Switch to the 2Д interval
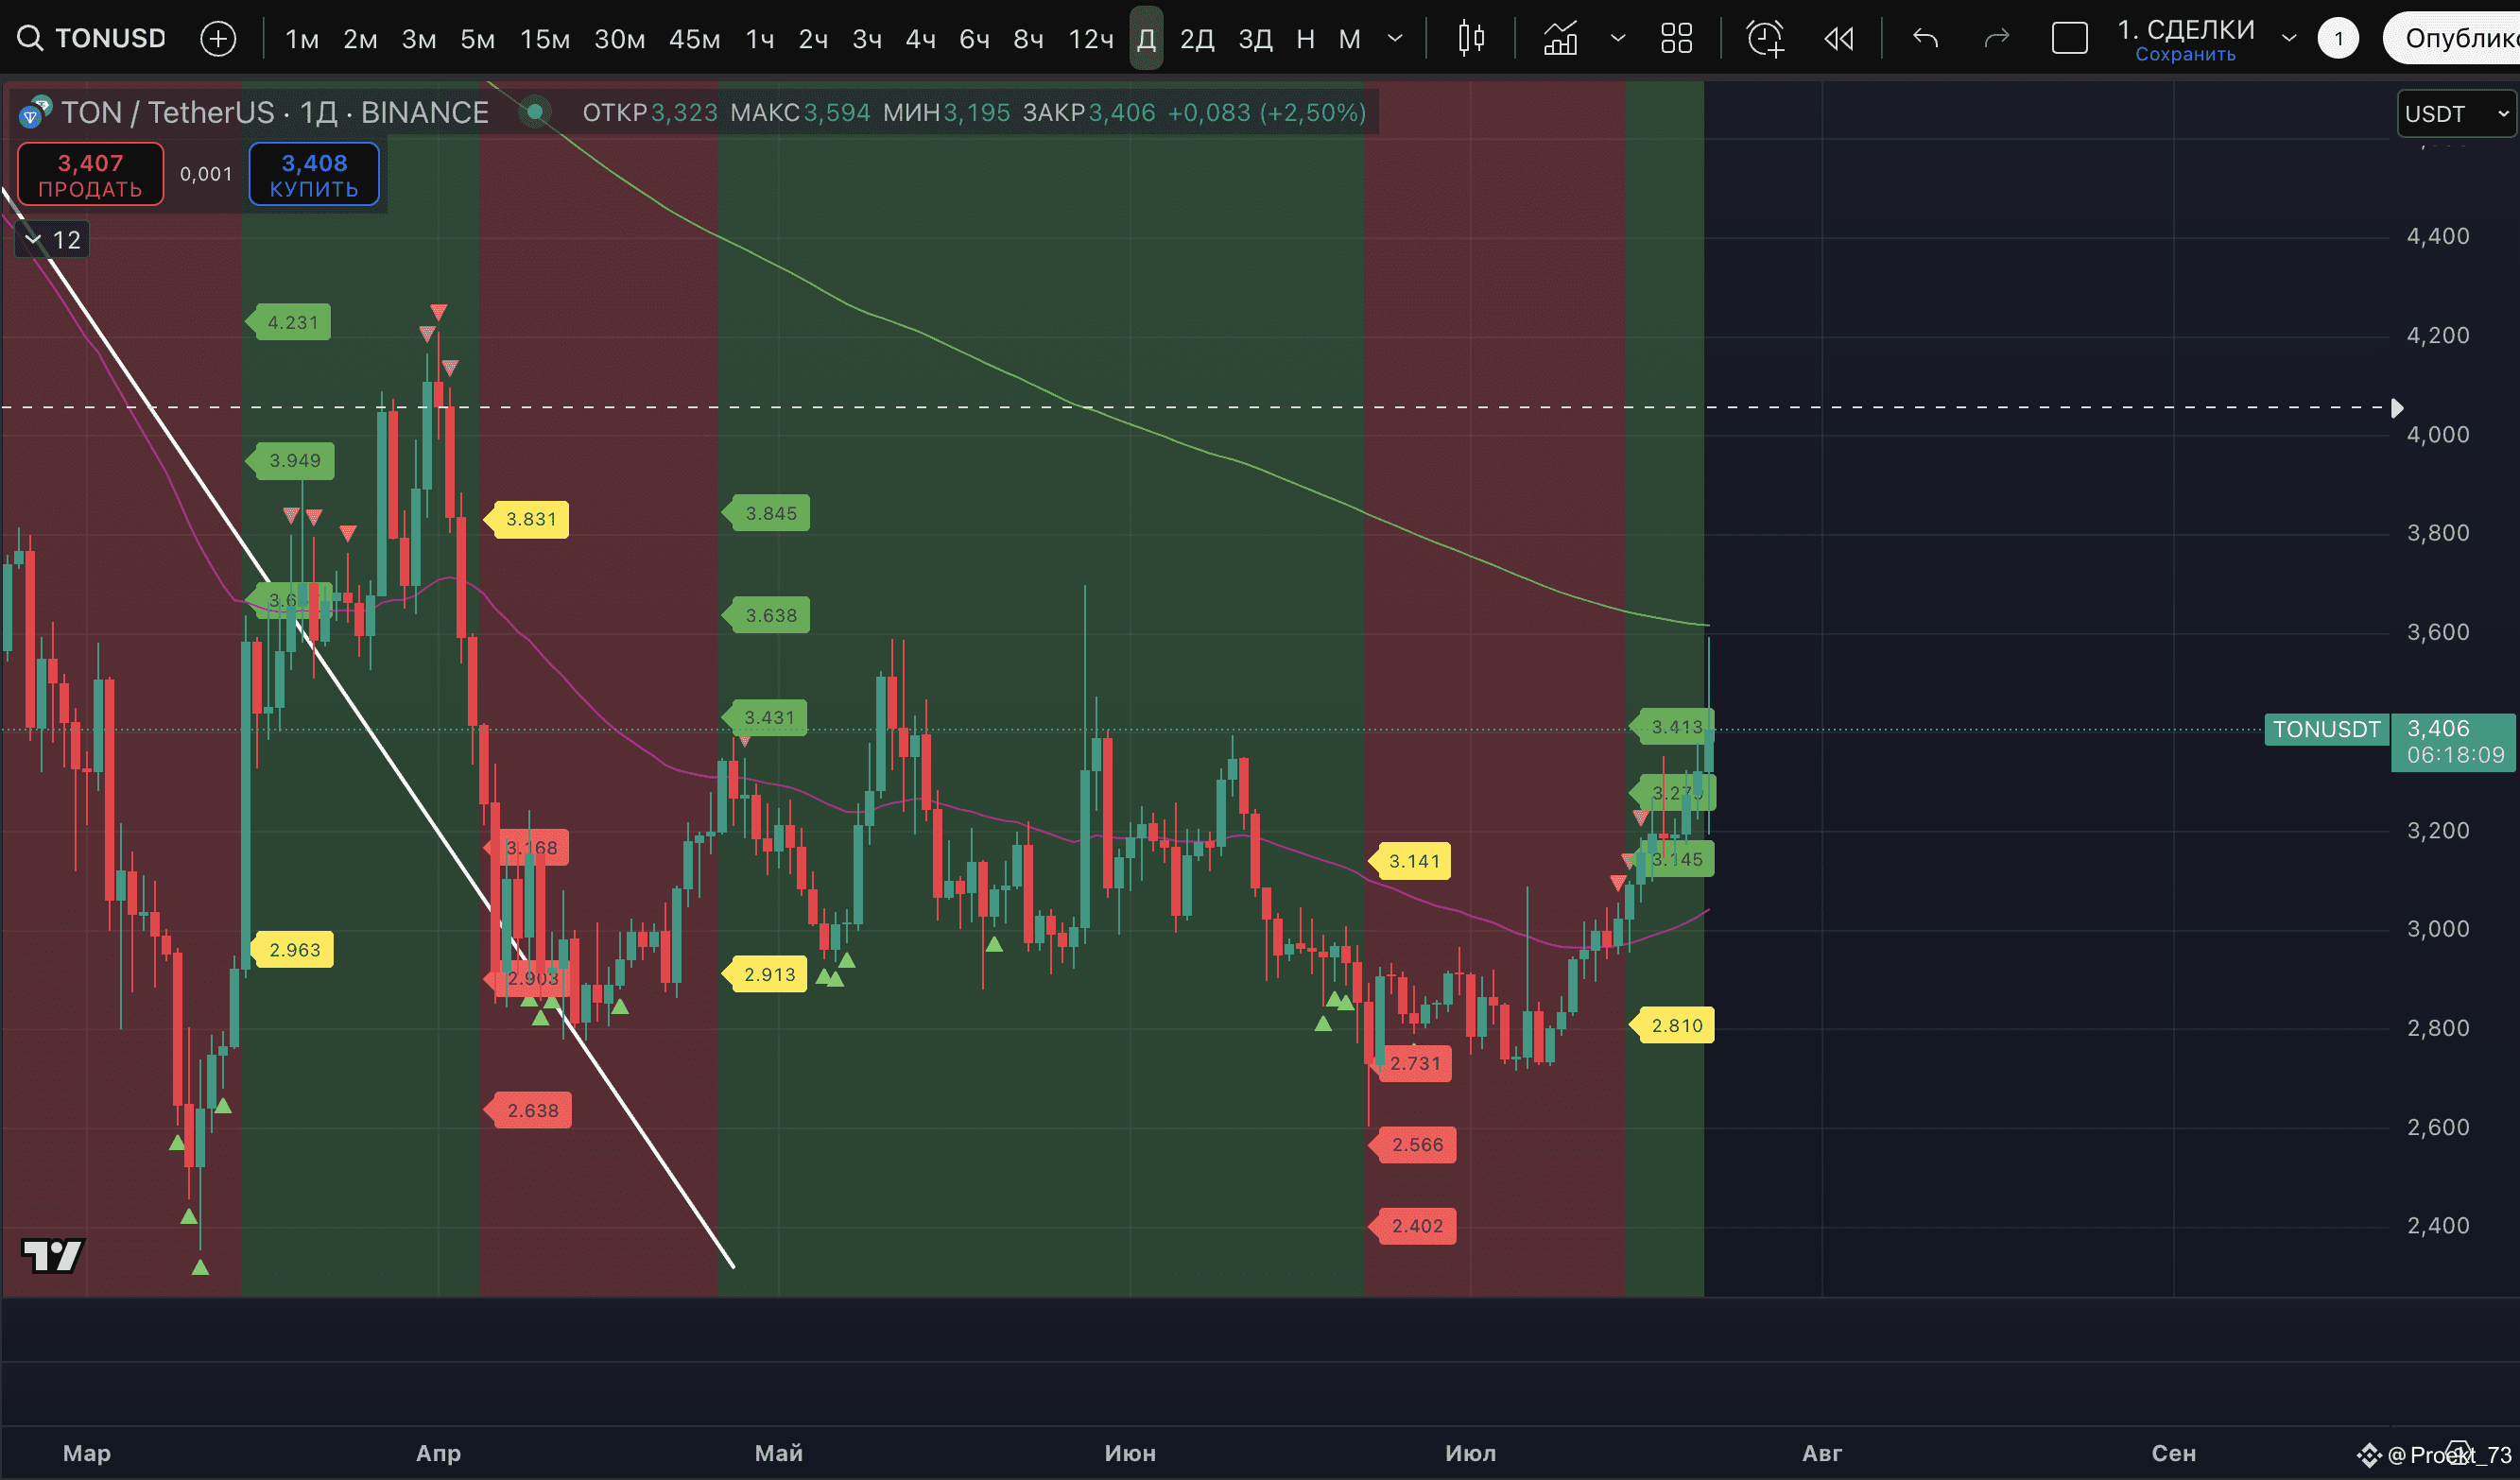Viewport: 2520px width, 1480px height. tap(1197, 39)
